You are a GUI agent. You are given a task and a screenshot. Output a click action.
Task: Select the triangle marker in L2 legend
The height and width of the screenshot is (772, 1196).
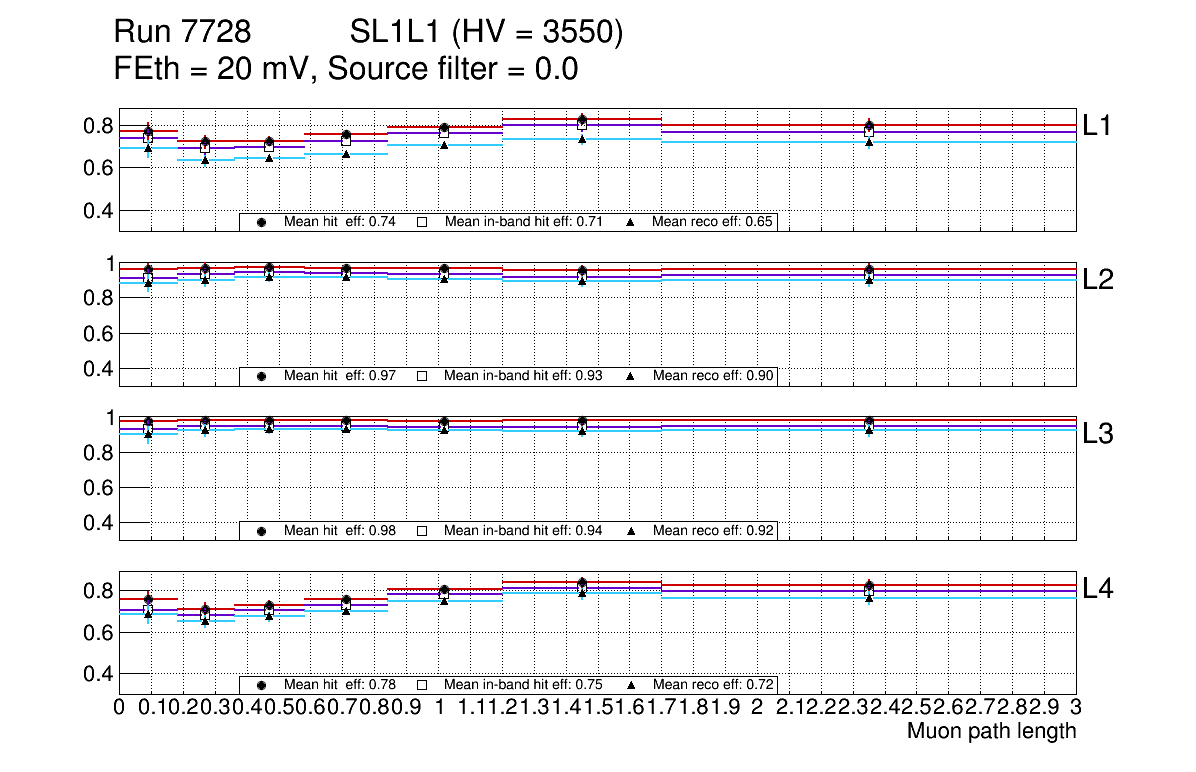(x=631, y=376)
